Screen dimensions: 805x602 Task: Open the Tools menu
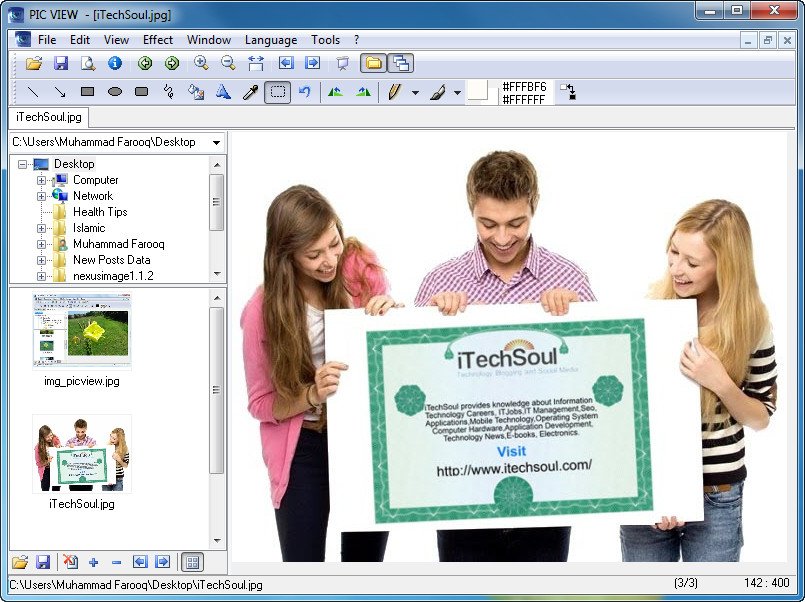tap(325, 40)
